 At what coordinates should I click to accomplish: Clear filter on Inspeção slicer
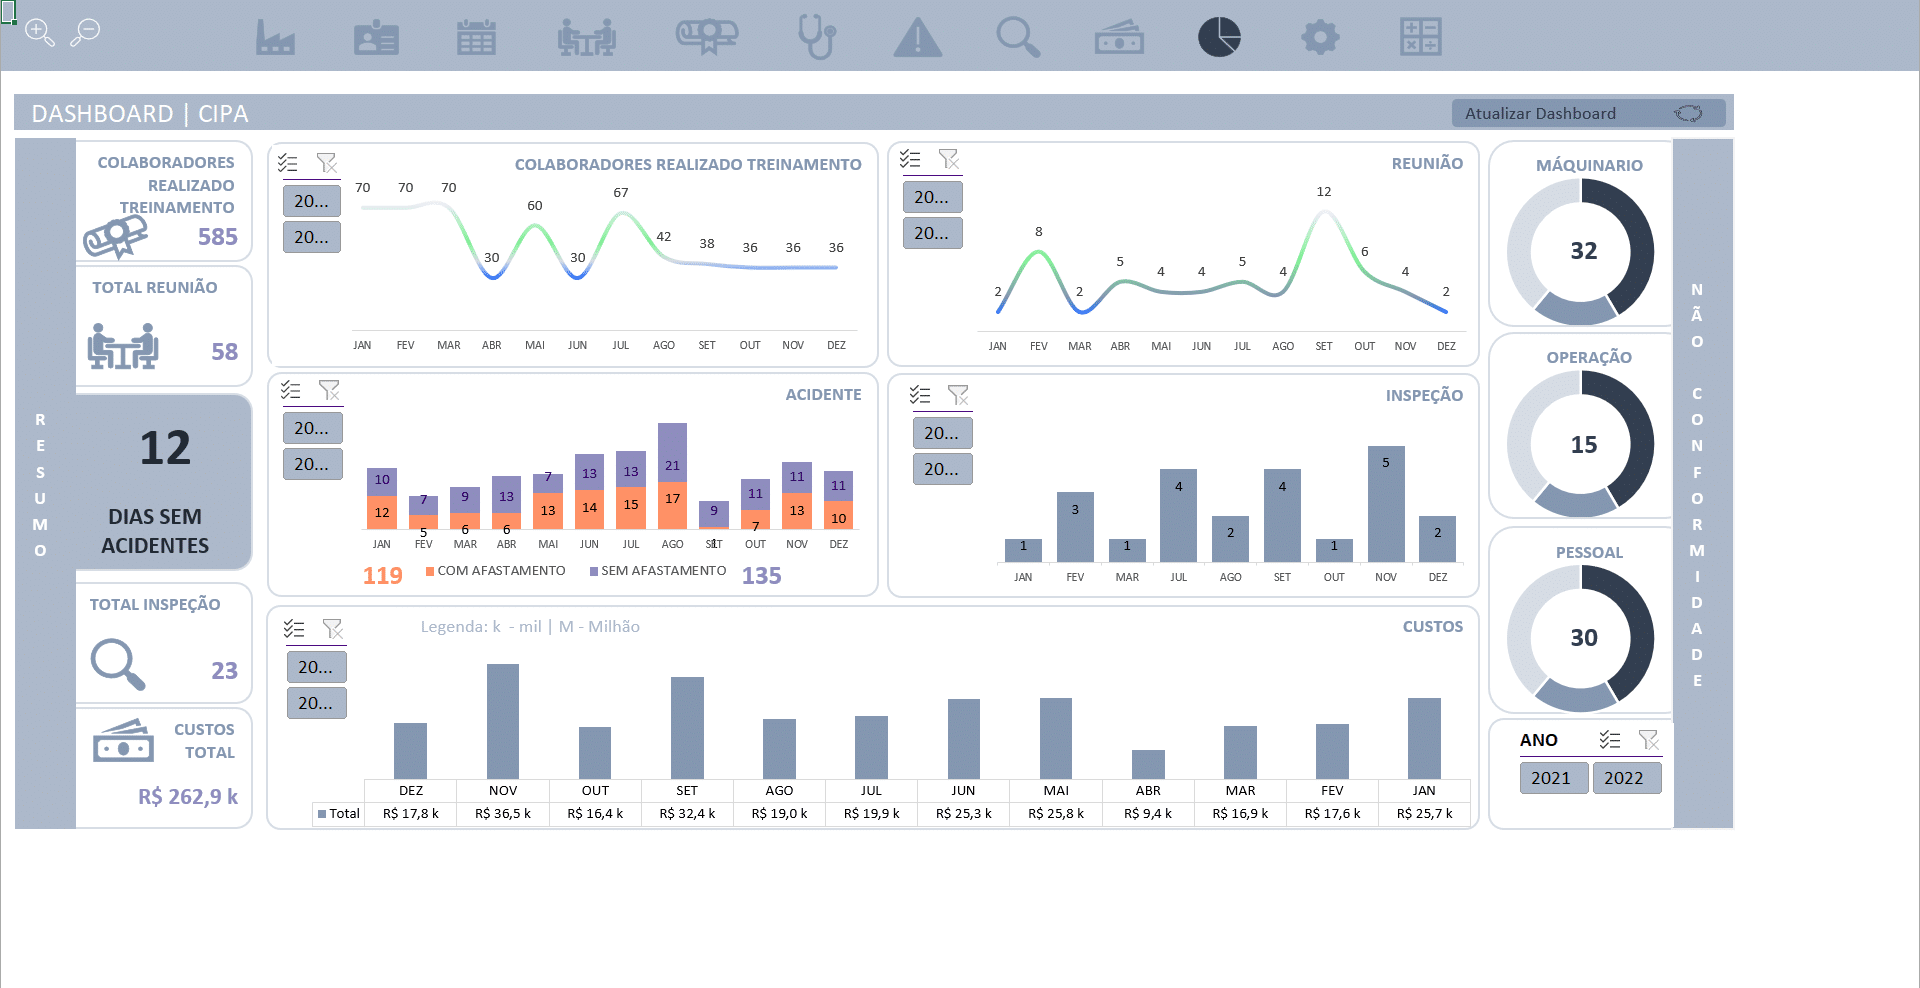[x=958, y=395]
